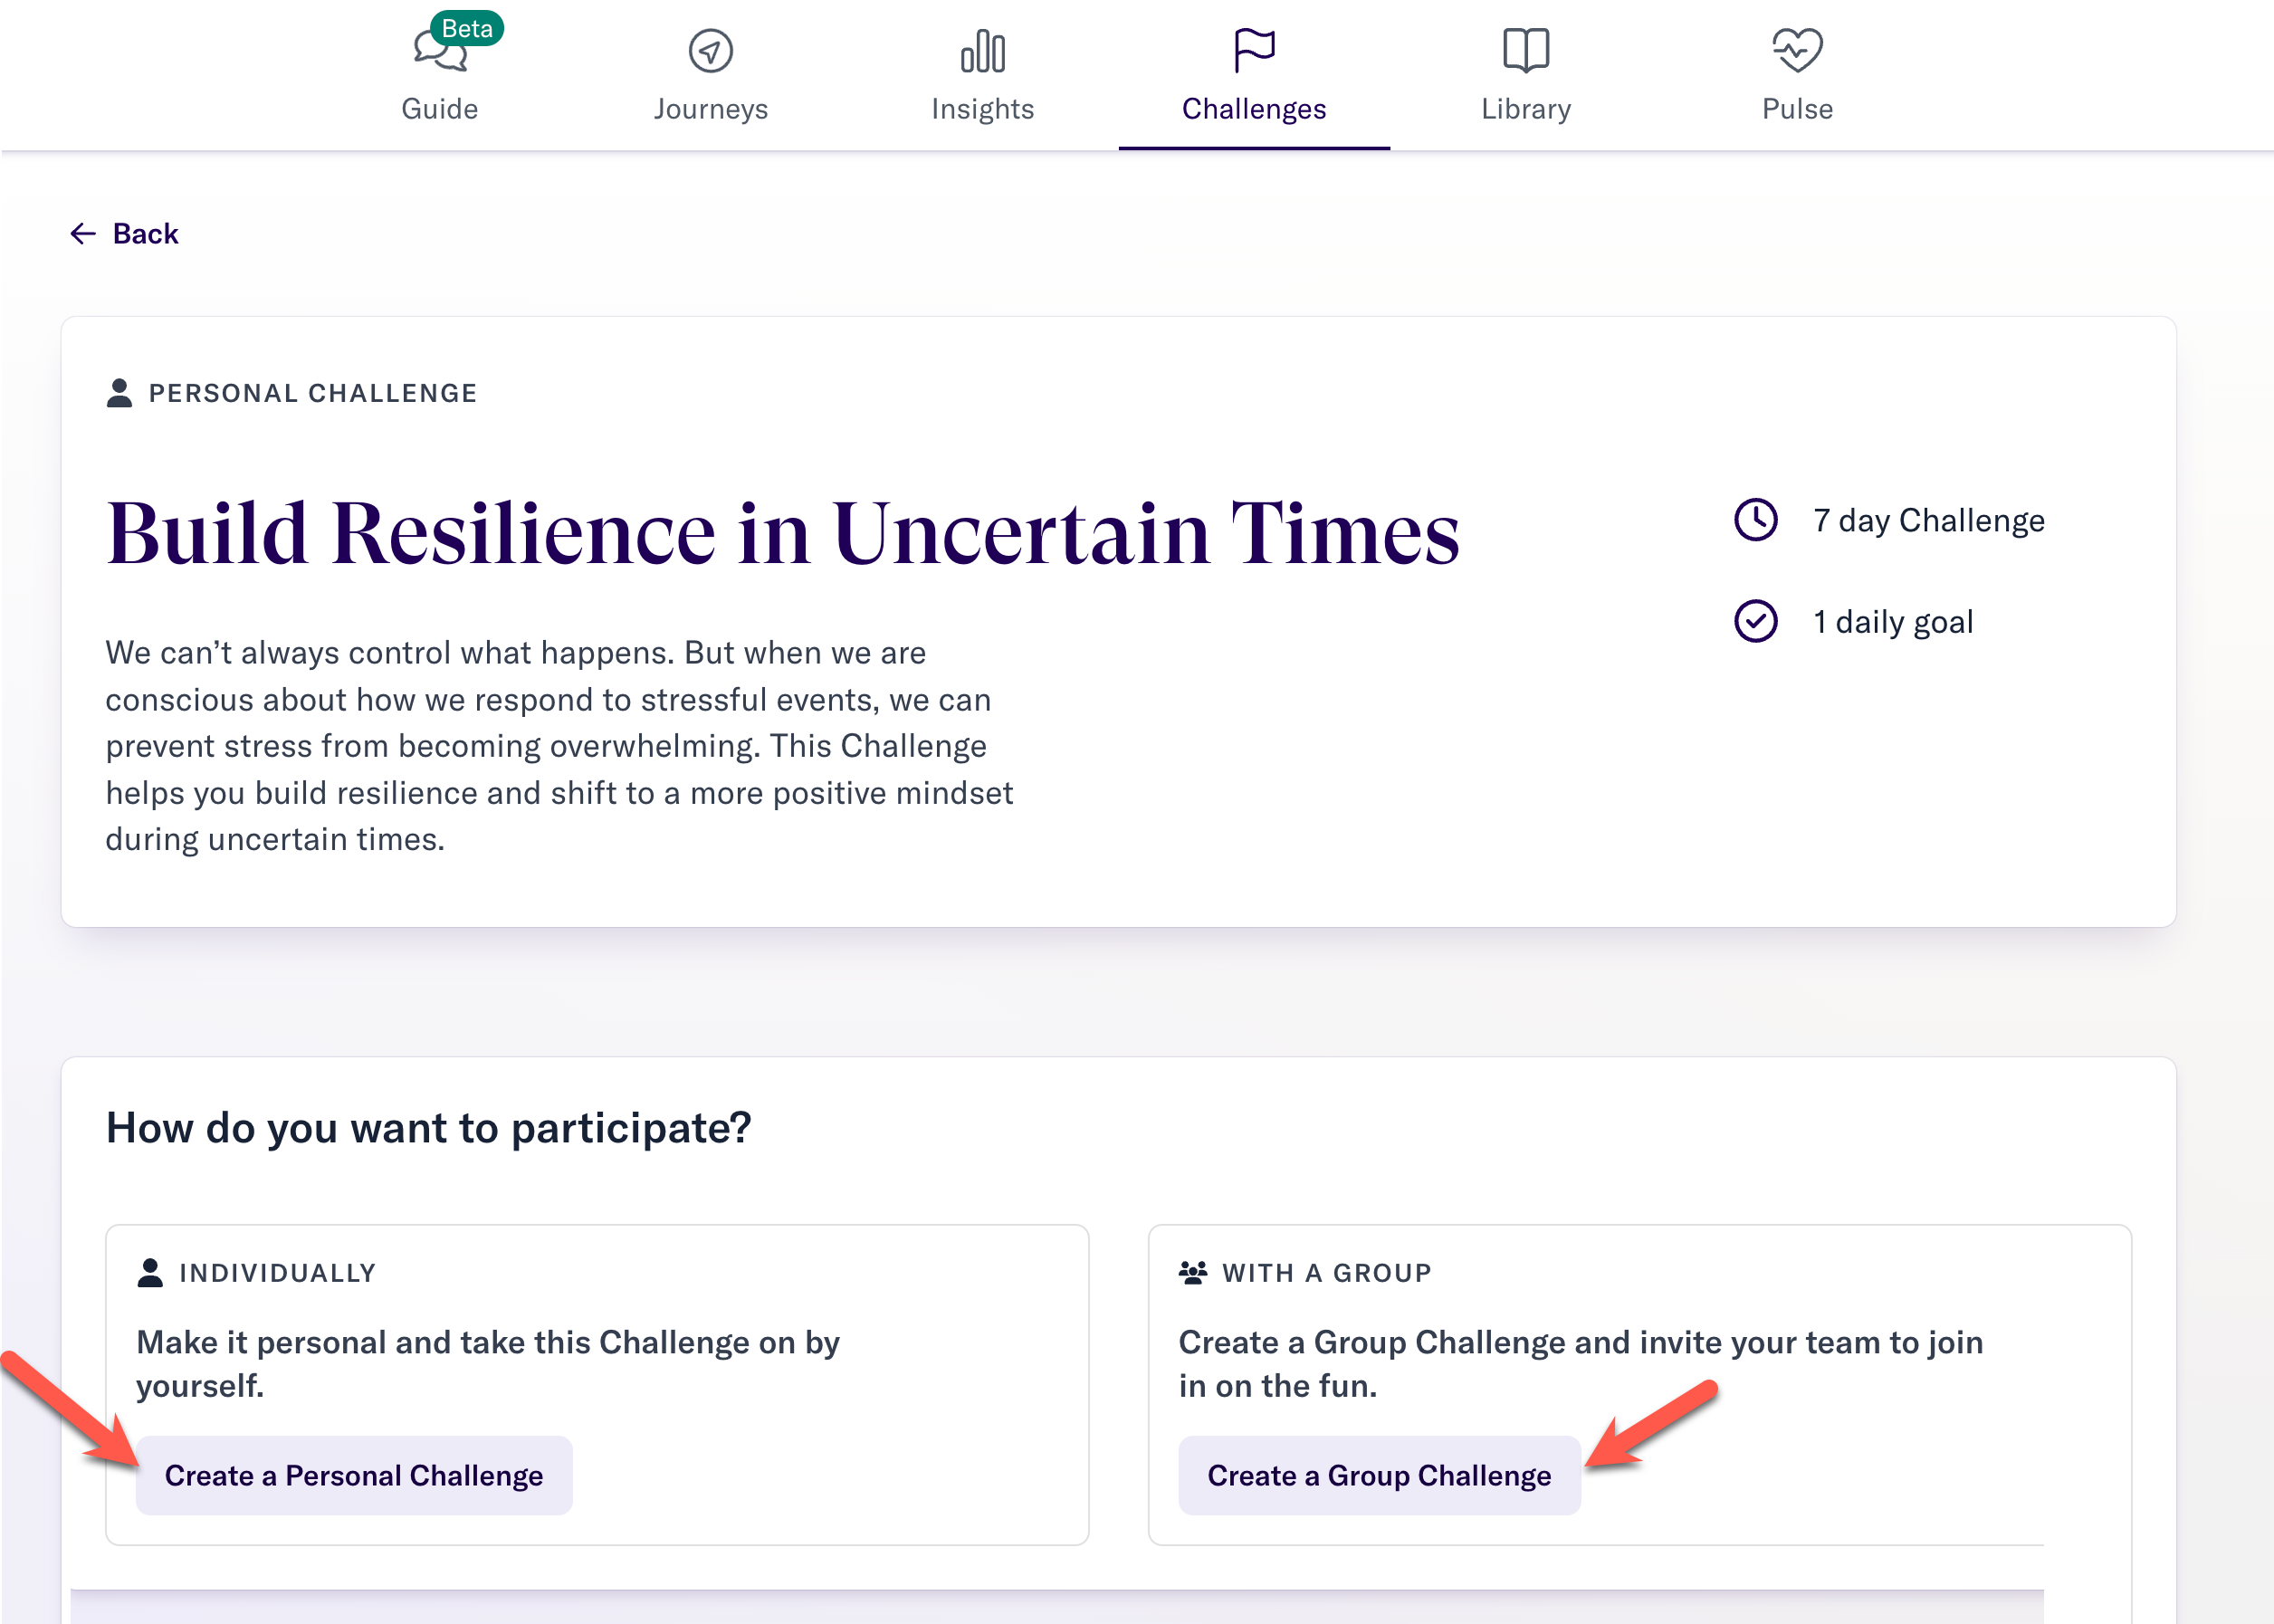Click the clock icon beside 7 day Challenge
This screenshot has height=1624, width=2274.
click(1756, 520)
